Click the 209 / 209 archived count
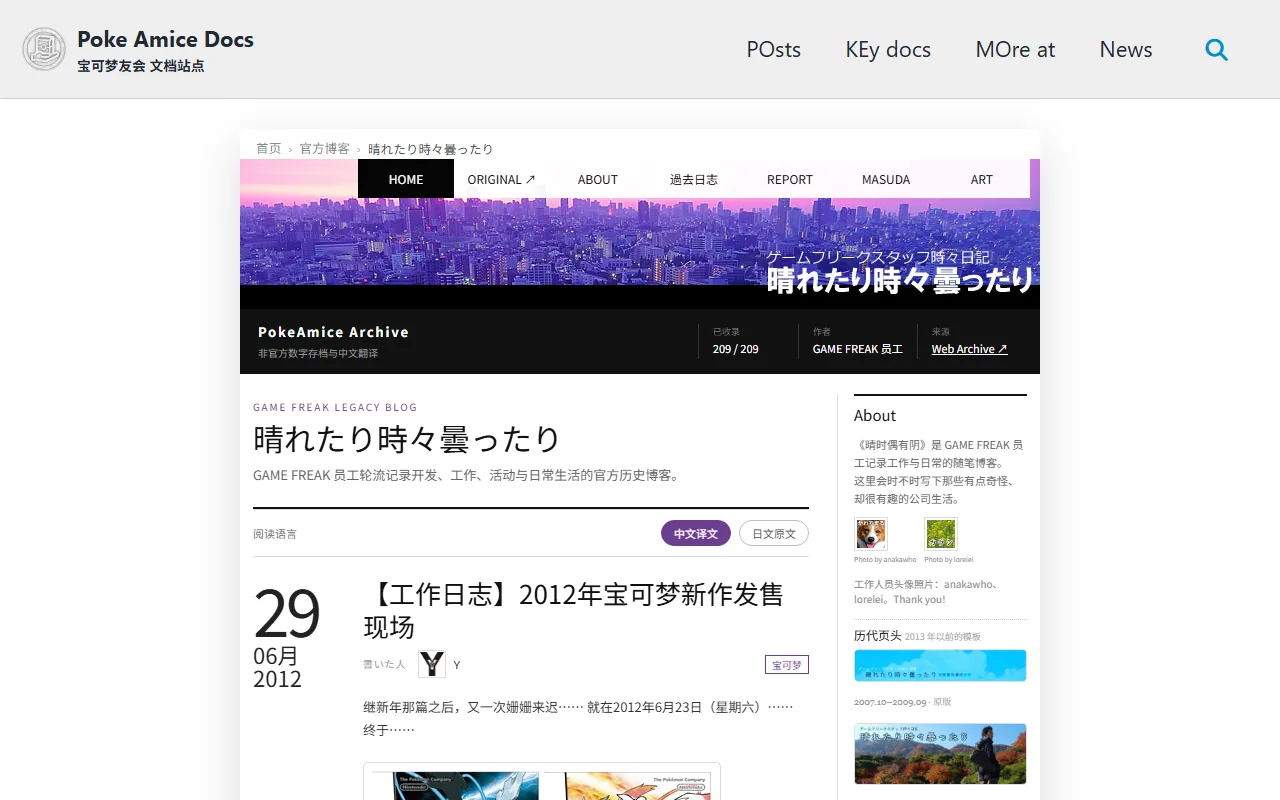The image size is (1280, 800). point(736,349)
